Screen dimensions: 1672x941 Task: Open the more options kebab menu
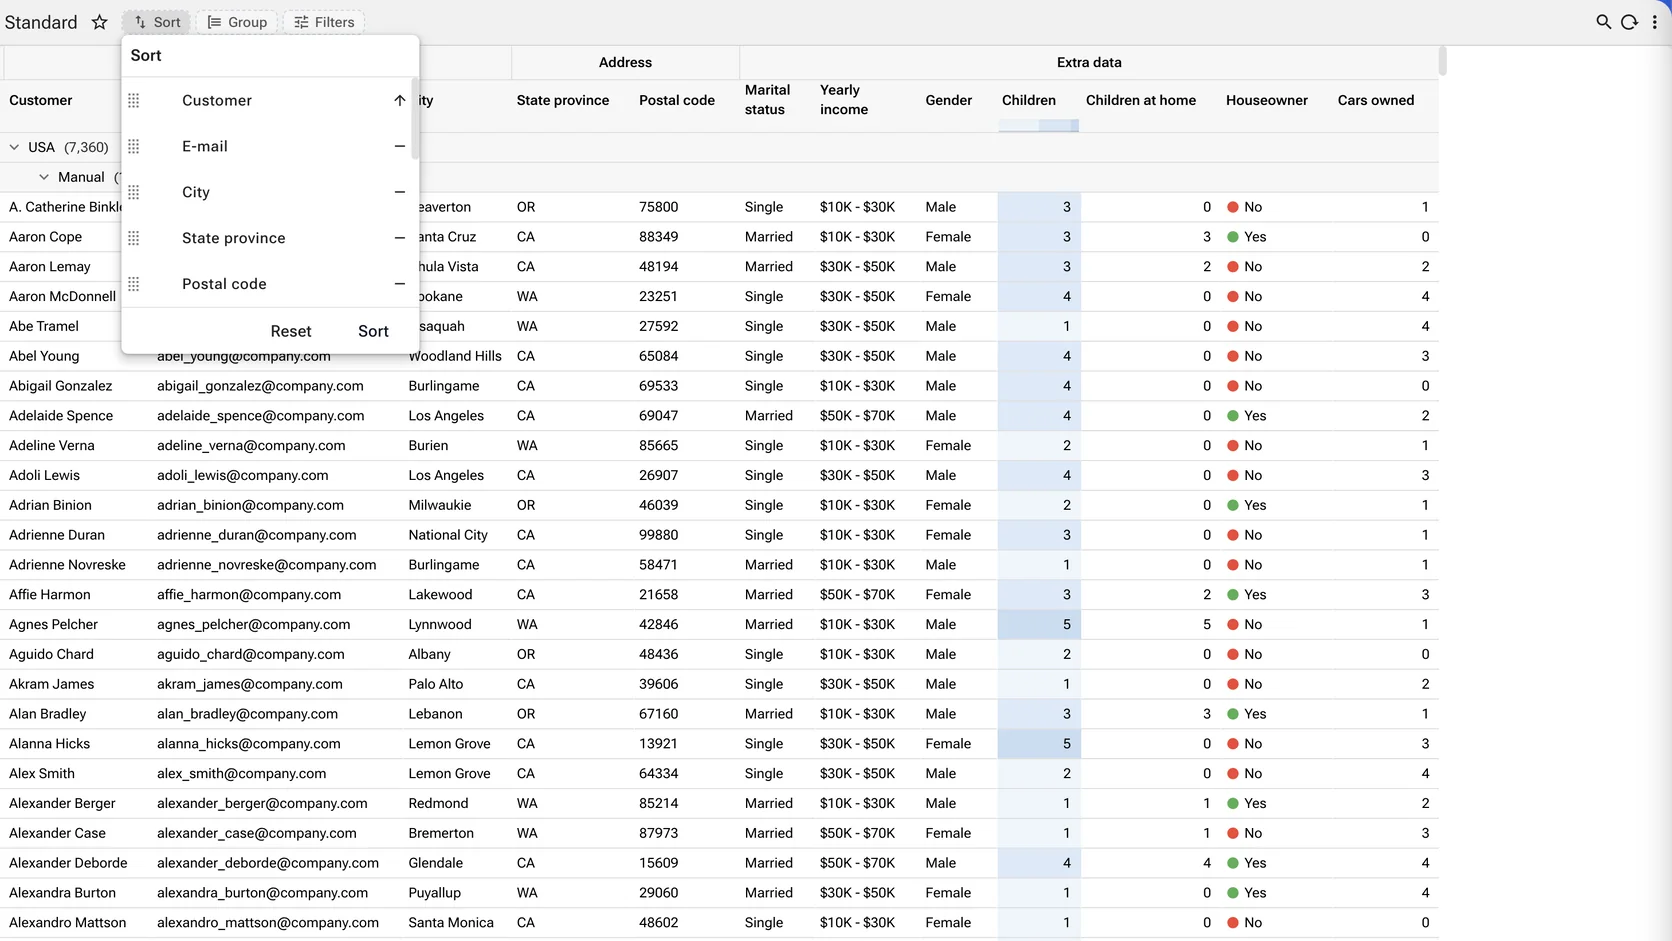point(1654,22)
